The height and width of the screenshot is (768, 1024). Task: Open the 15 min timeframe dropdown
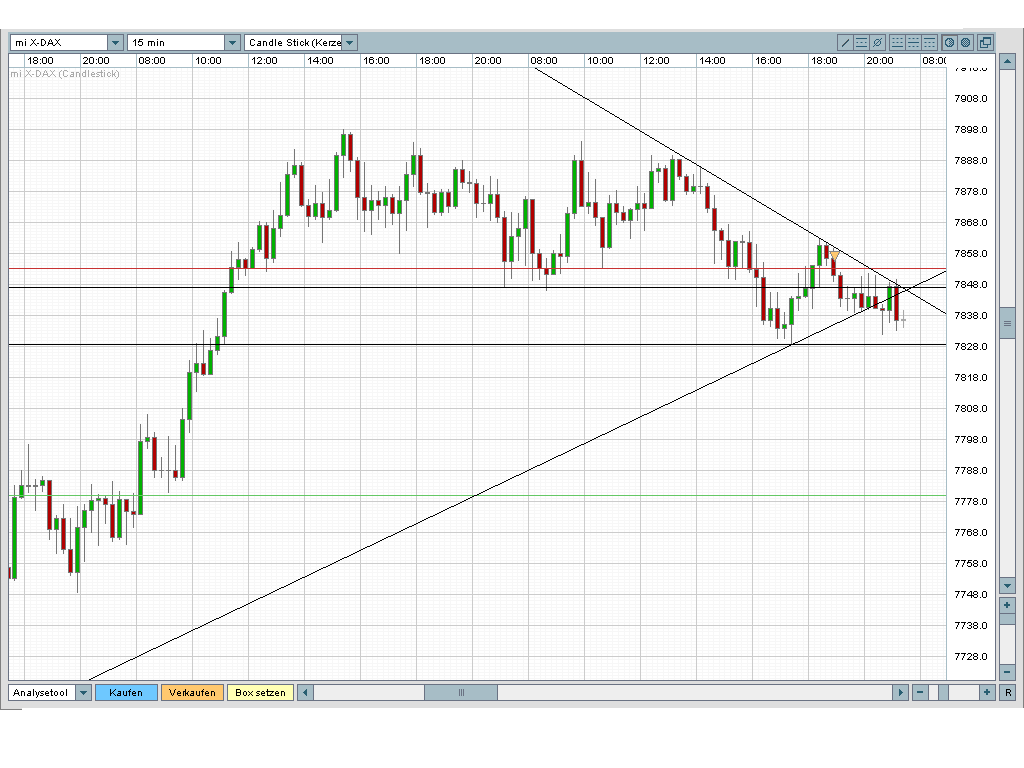232,42
